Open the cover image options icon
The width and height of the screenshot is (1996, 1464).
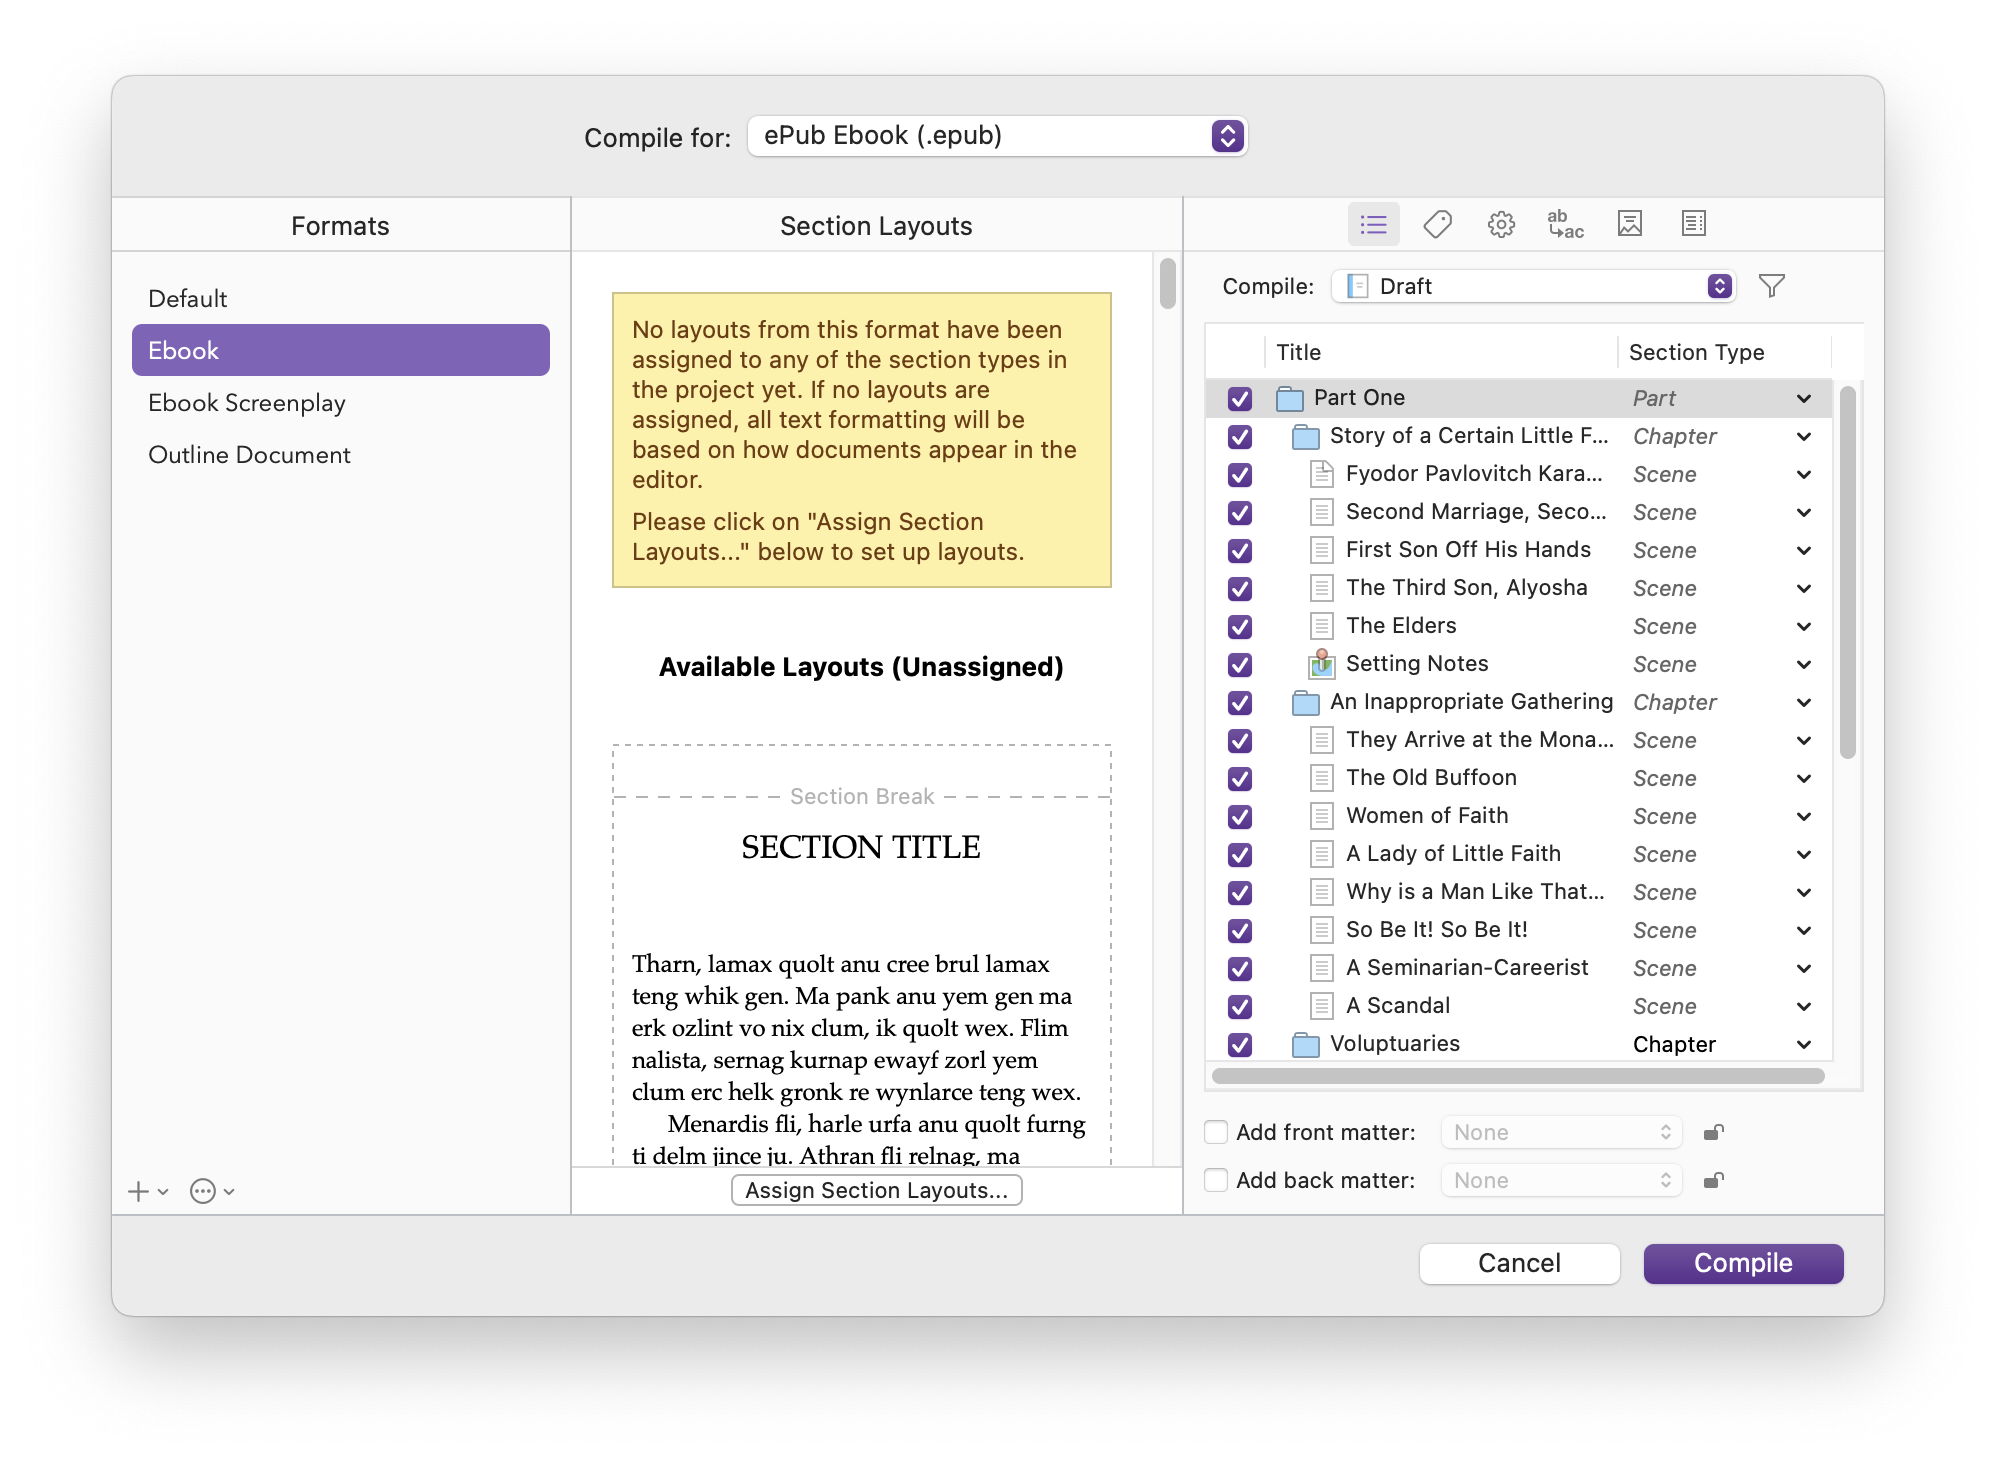tap(1629, 224)
